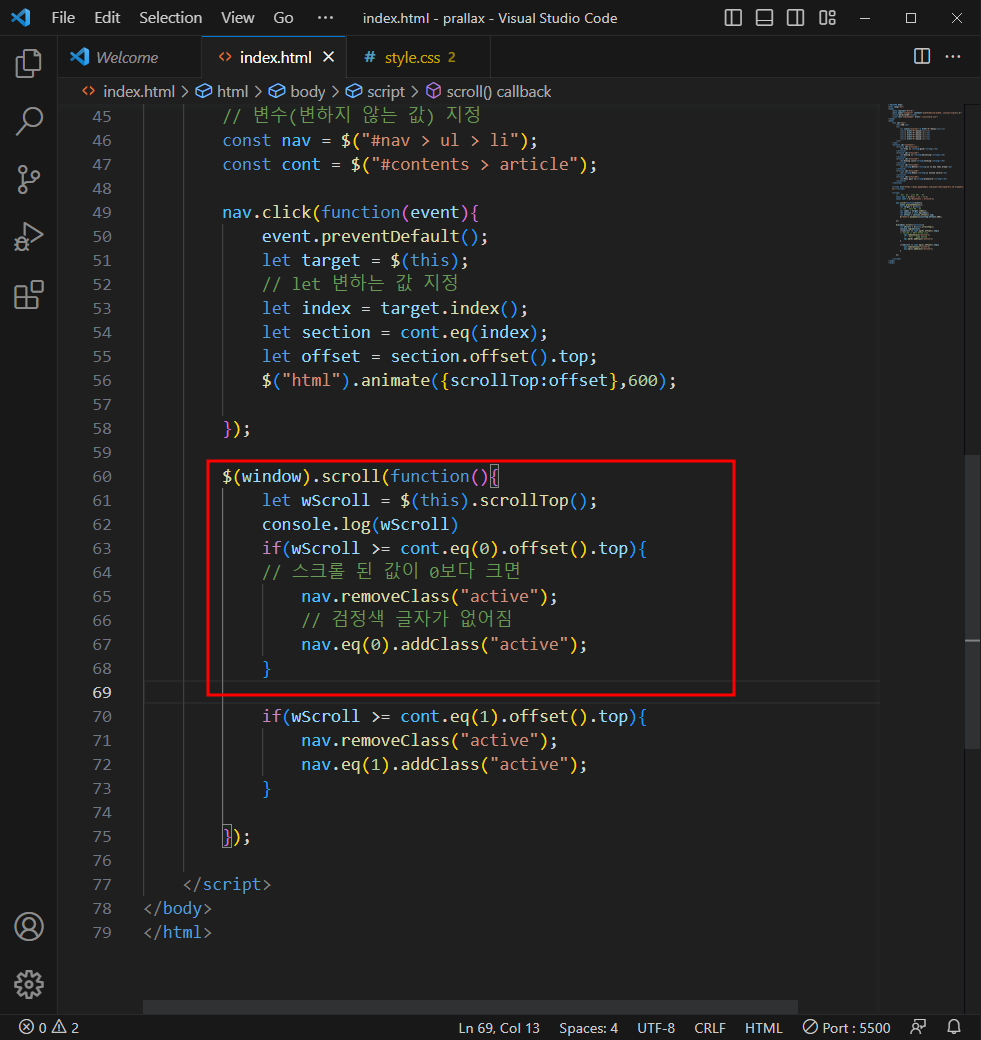
Task: Click 'console.log(wScroll)' on line 62
Action: pyautogui.click(x=360, y=524)
